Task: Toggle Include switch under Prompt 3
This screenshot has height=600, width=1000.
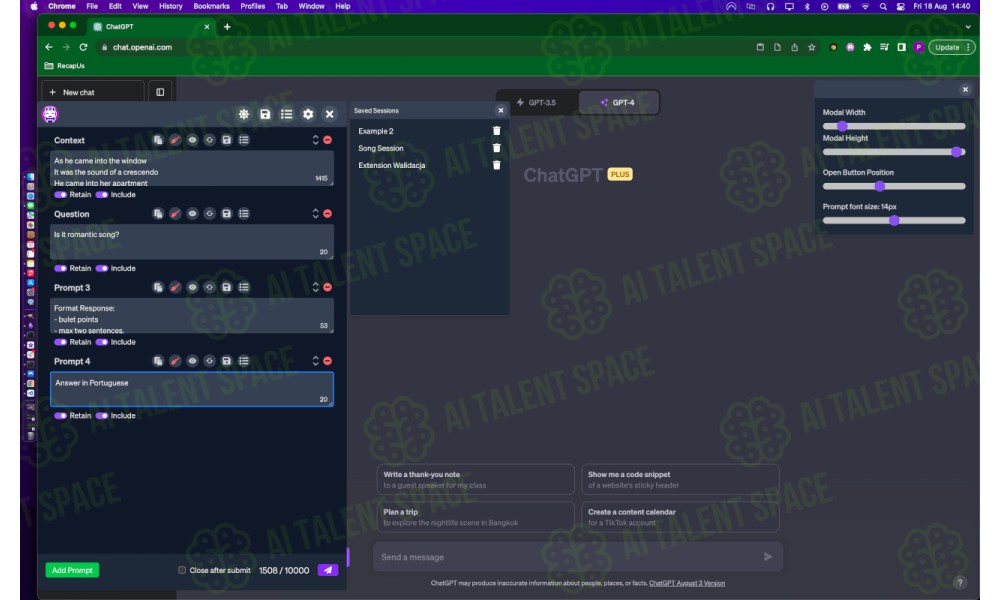Action: (x=102, y=342)
